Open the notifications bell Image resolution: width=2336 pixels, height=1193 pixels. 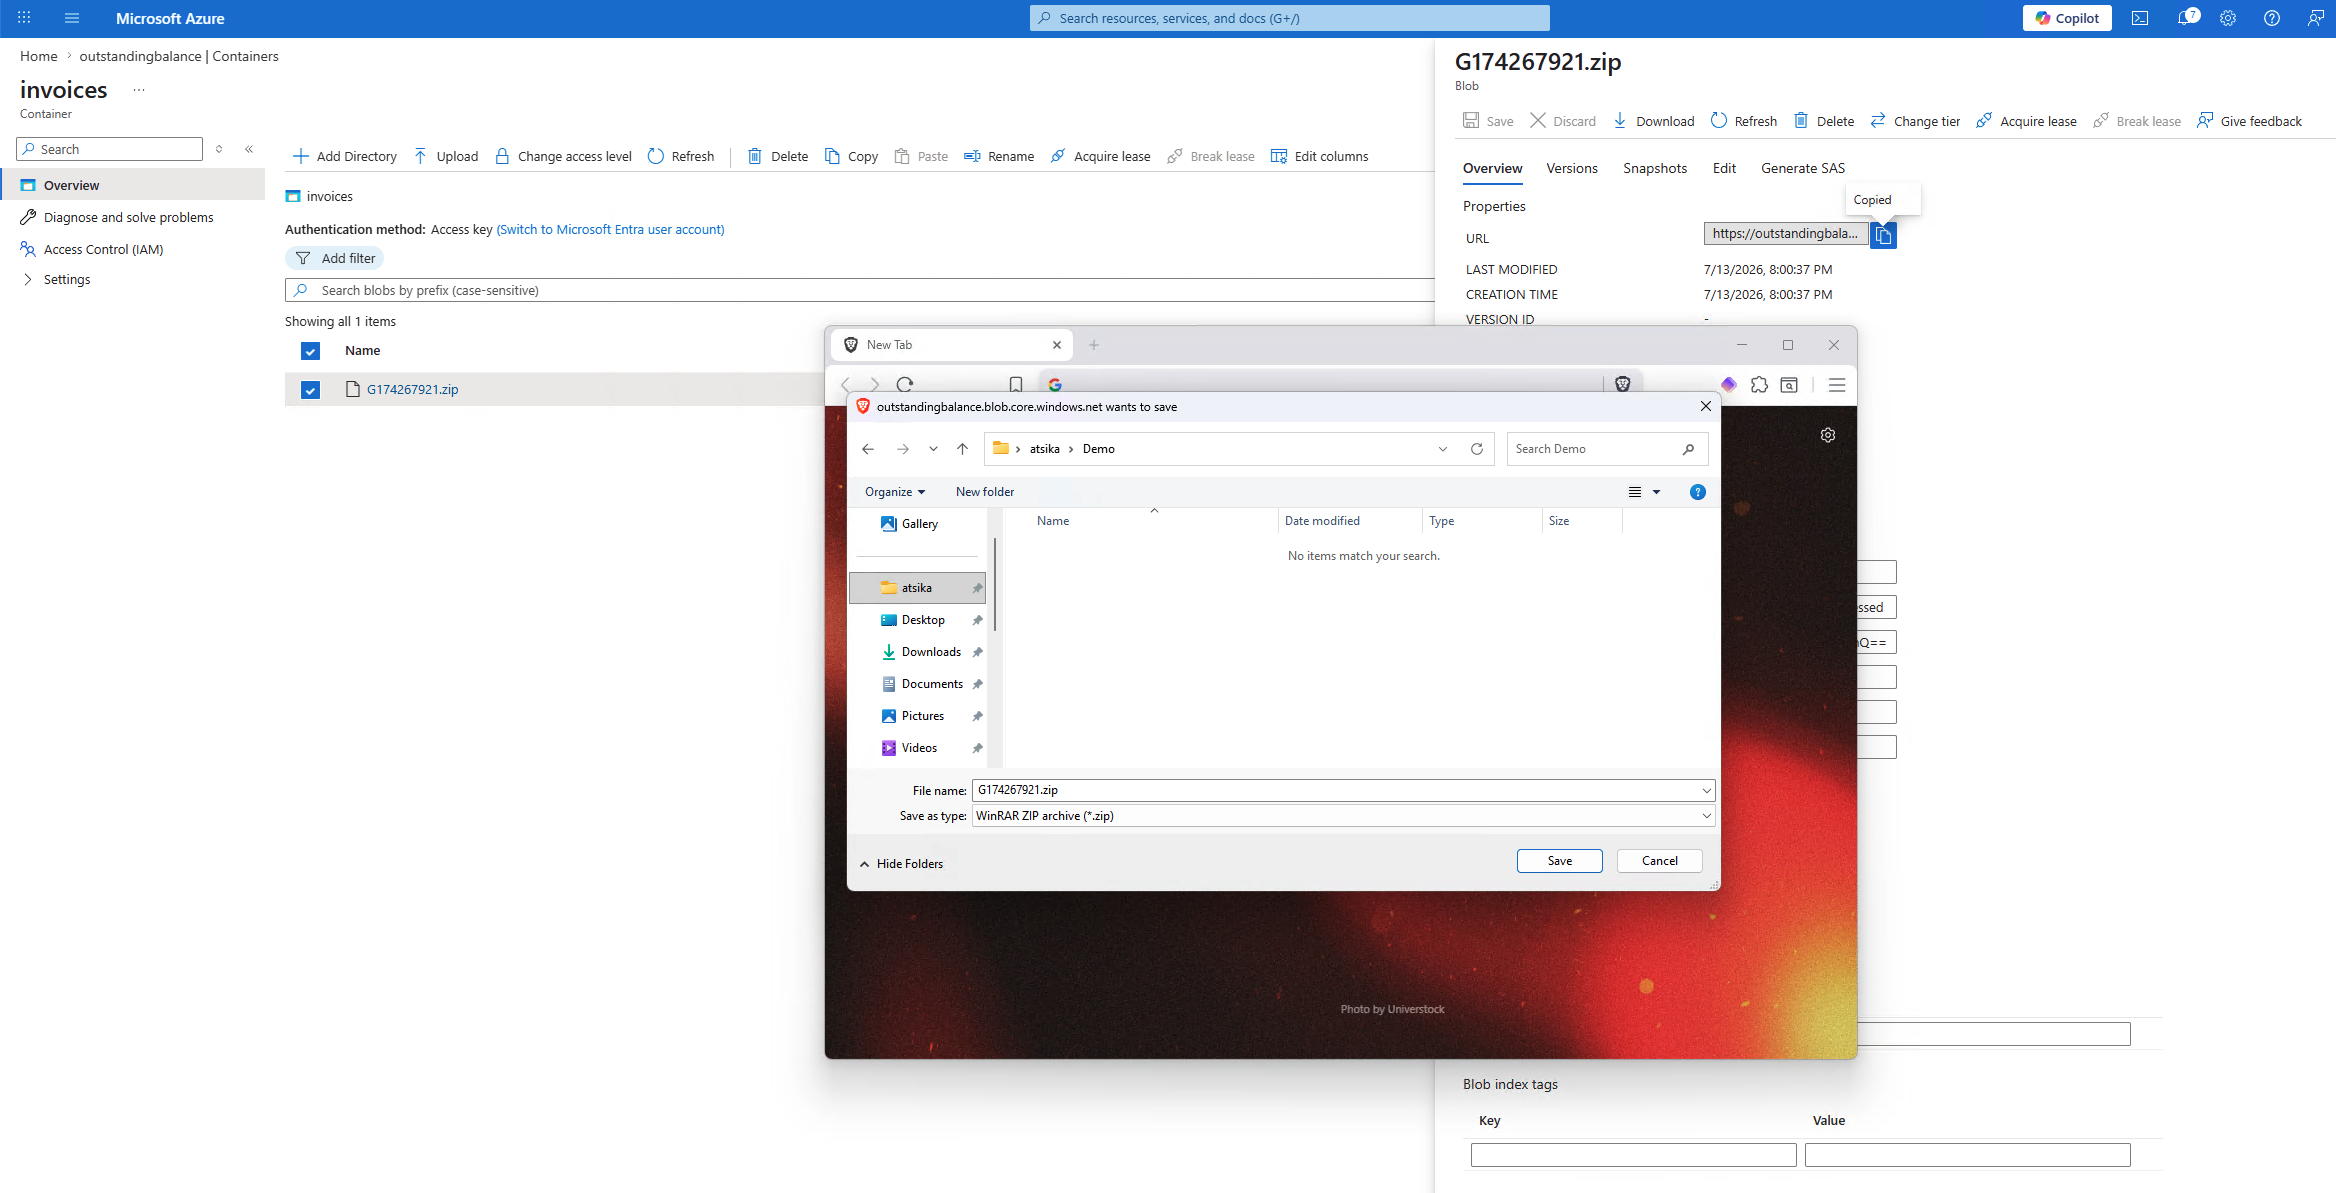point(2186,18)
